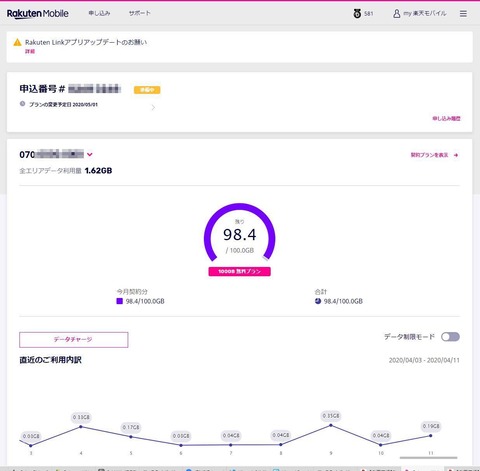
Task: Click the clock icon beside plan change date
Action: point(22,104)
